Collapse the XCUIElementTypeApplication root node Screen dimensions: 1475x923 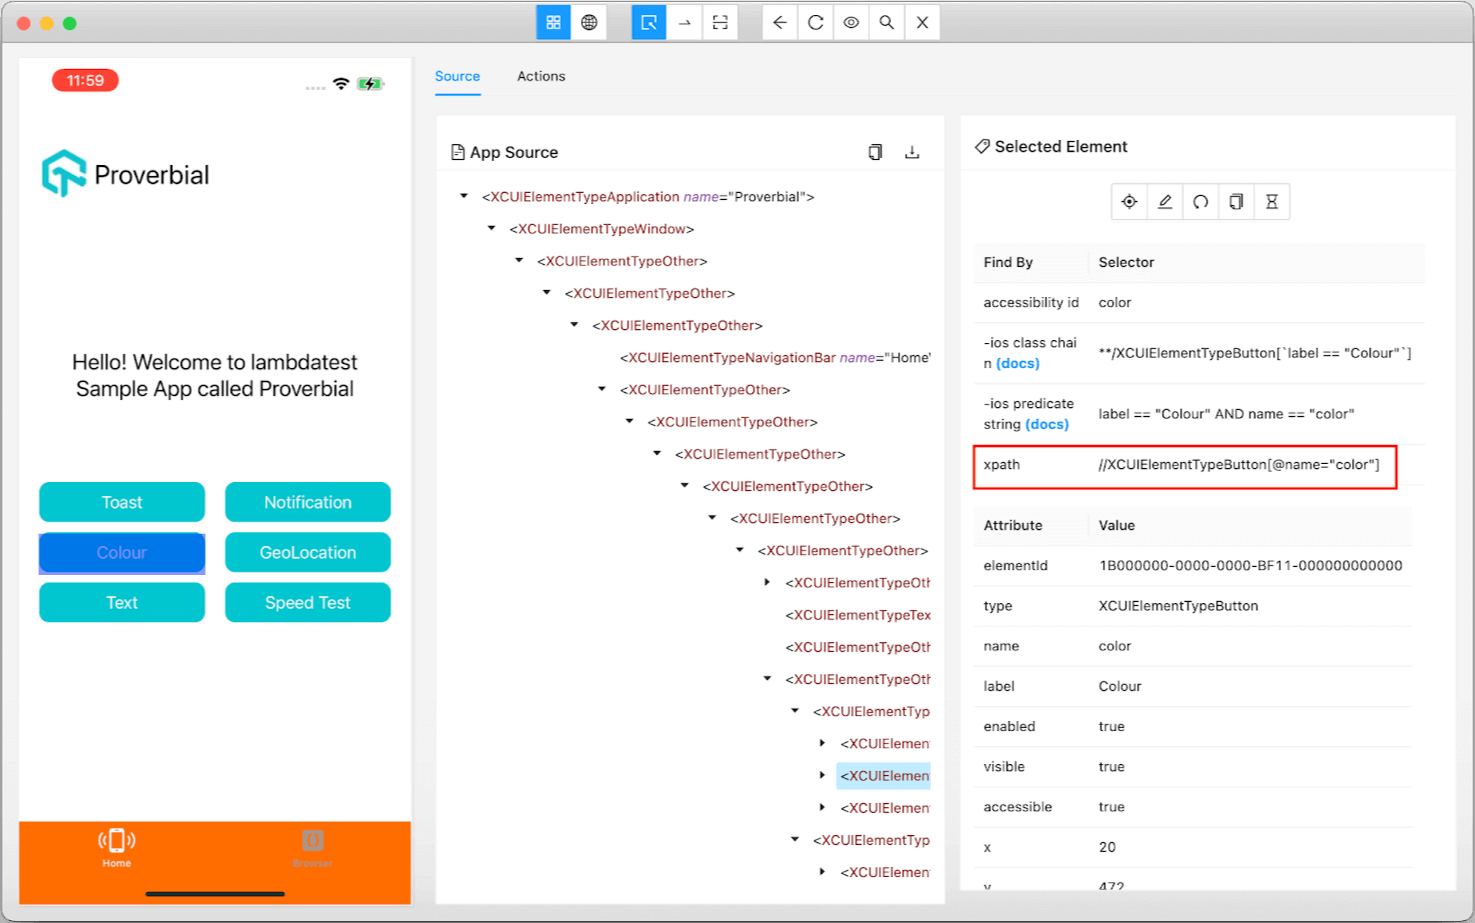click(x=464, y=196)
